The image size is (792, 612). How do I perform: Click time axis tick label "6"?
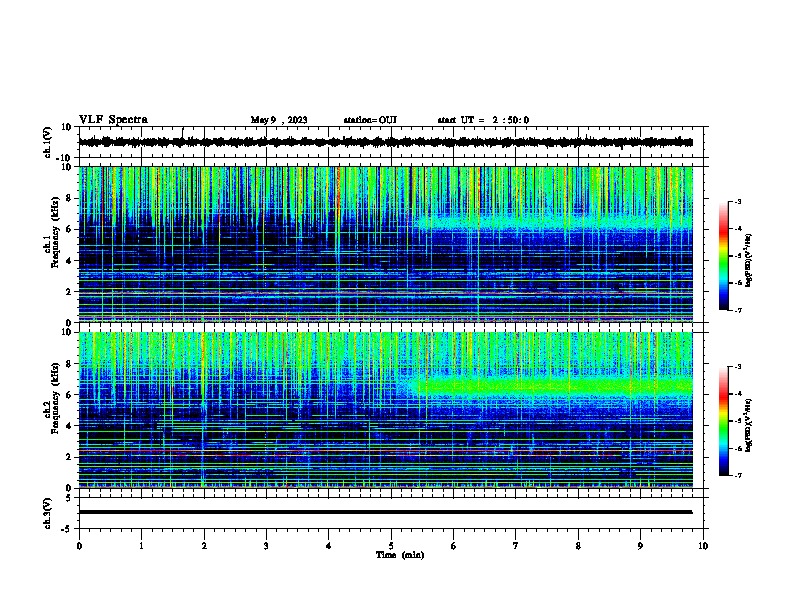[x=454, y=546]
